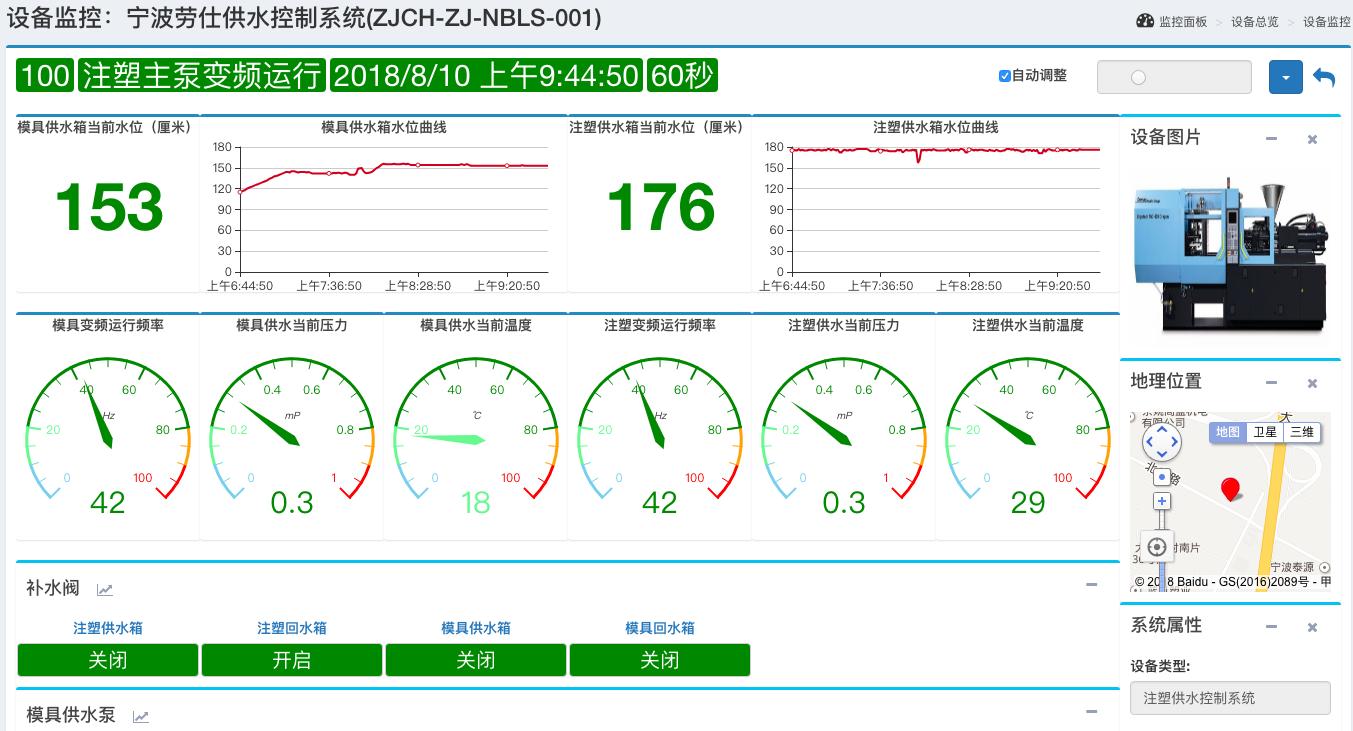Open 注塑回水箱 link under 补水阀

[x=292, y=628]
